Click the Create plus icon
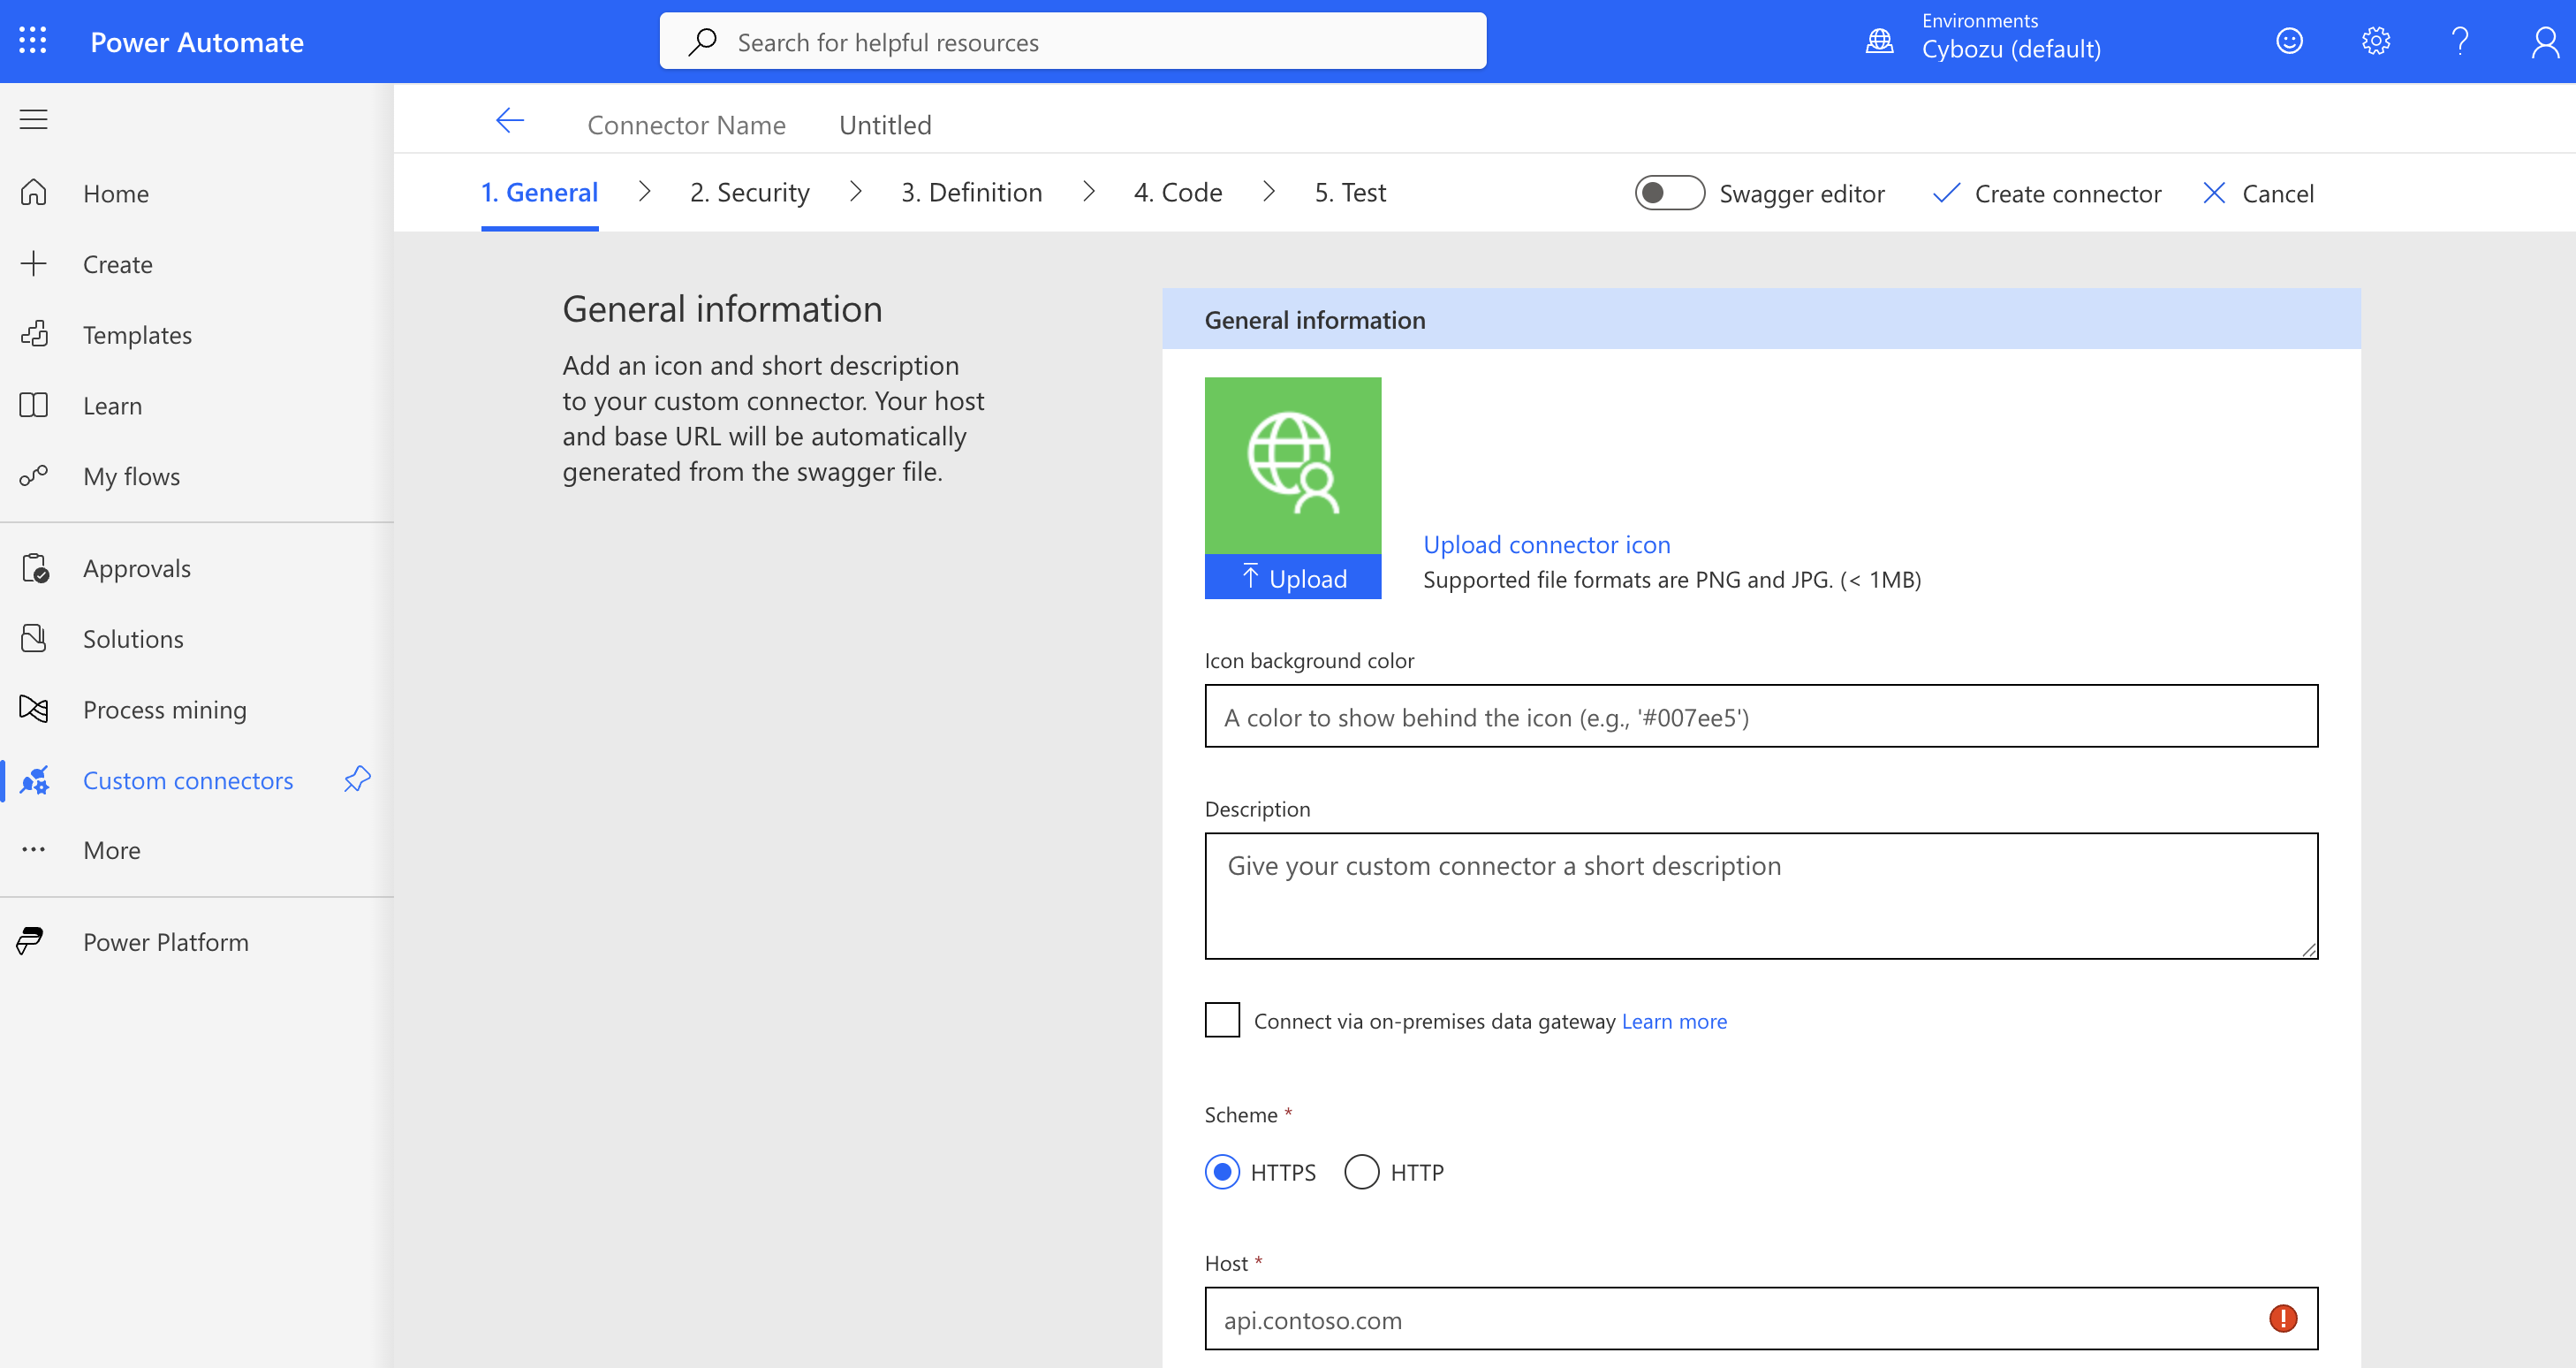This screenshot has width=2576, height=1368. click(33, 264)
